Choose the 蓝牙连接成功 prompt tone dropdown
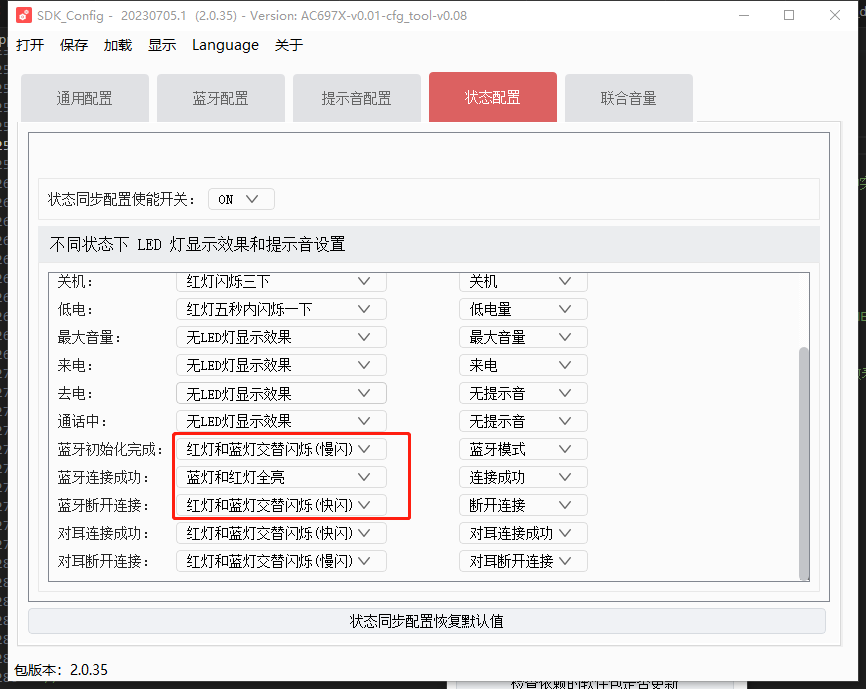This screenshot has height=689, width=866. tap(523, 478)
